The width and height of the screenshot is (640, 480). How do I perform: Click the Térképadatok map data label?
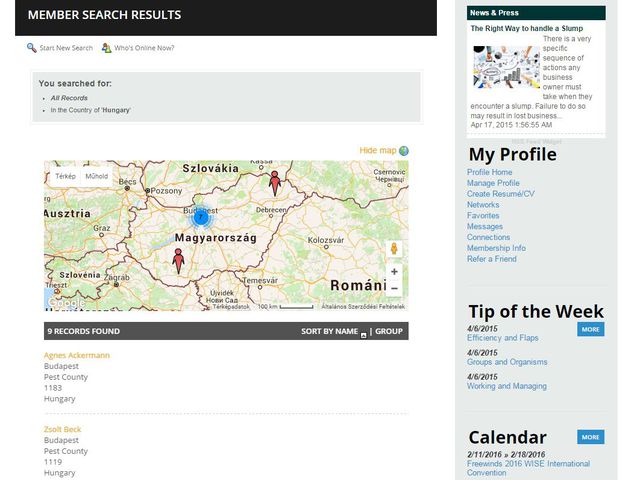pyautogui.click(x=231, y=306)
